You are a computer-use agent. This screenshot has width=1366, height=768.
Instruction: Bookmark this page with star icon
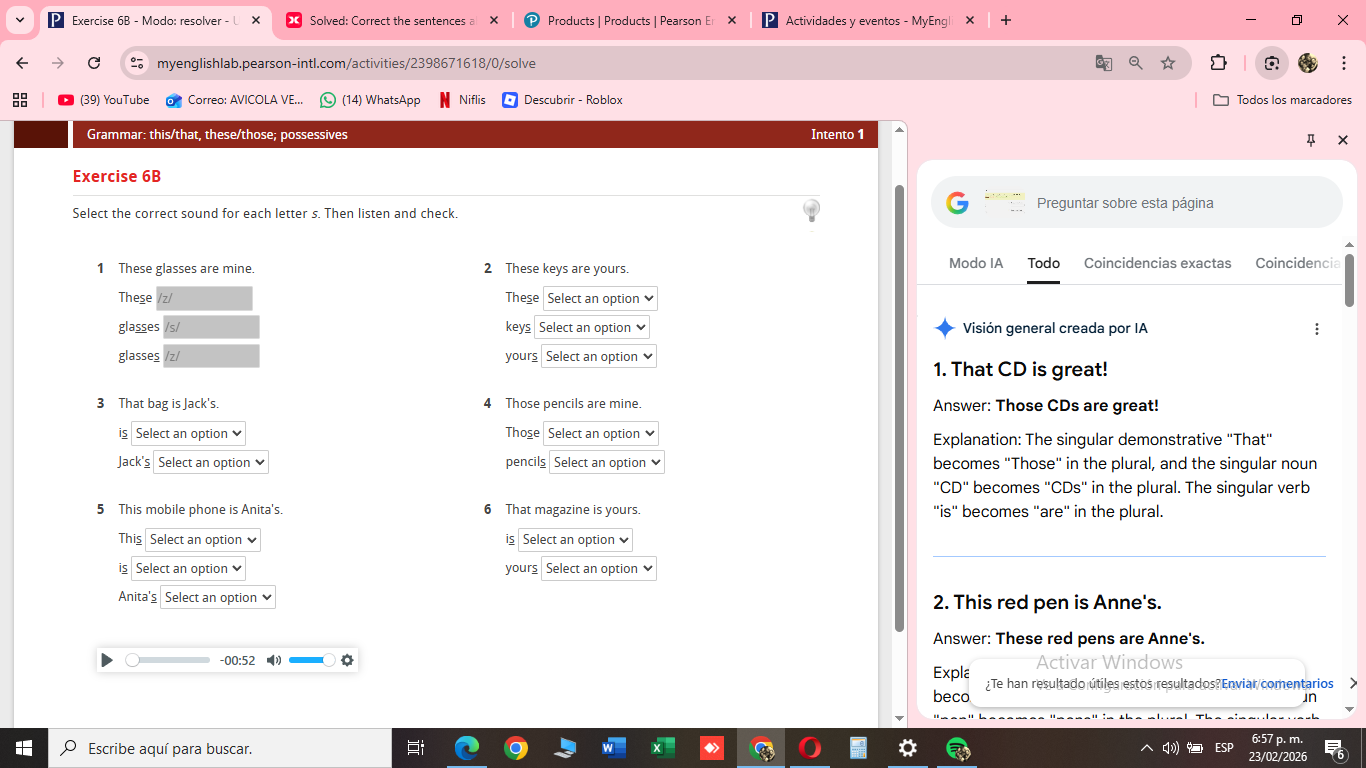1168,63
